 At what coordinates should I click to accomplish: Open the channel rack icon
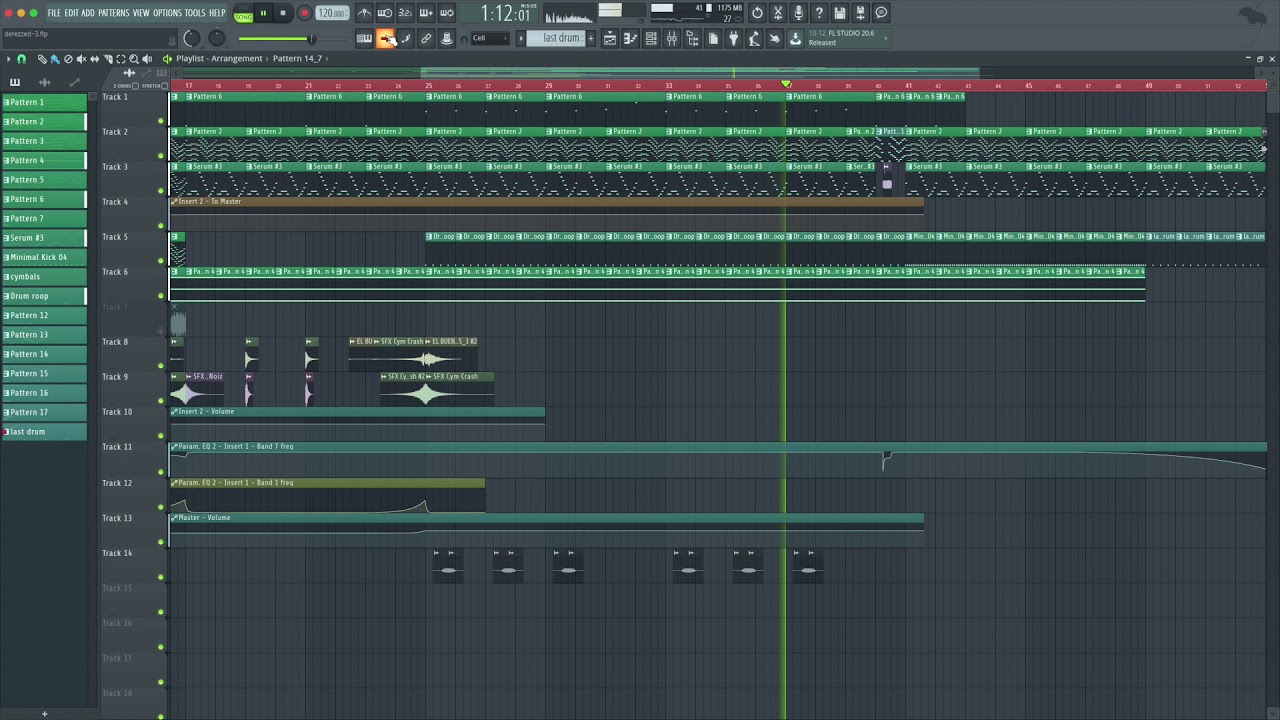[651, 38]
